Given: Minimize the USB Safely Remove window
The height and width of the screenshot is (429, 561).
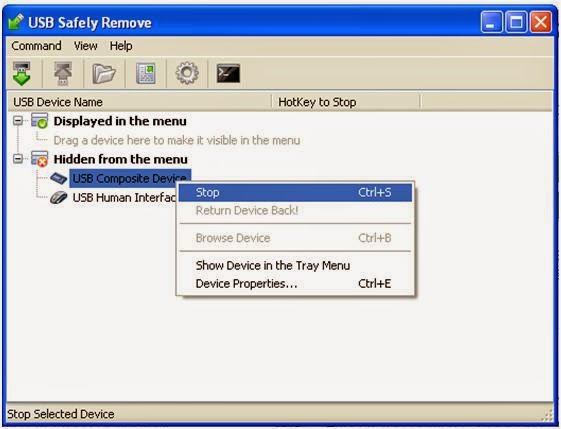Looking at the screenshot, I should [491, 22].
